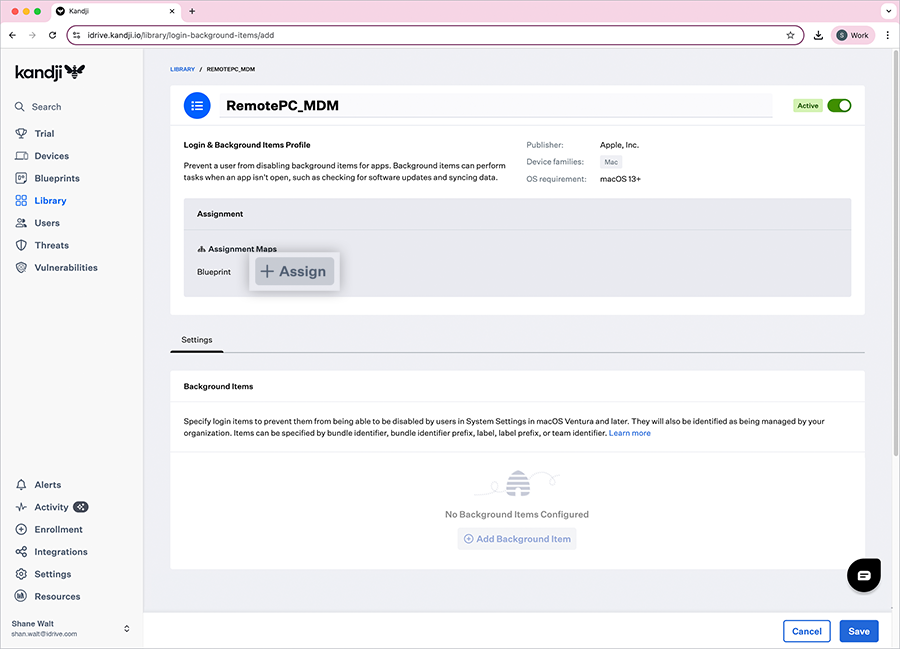The image size is (900, 649).
Task: Open the Work profile switcher
Action: click(x=853, y=35)
